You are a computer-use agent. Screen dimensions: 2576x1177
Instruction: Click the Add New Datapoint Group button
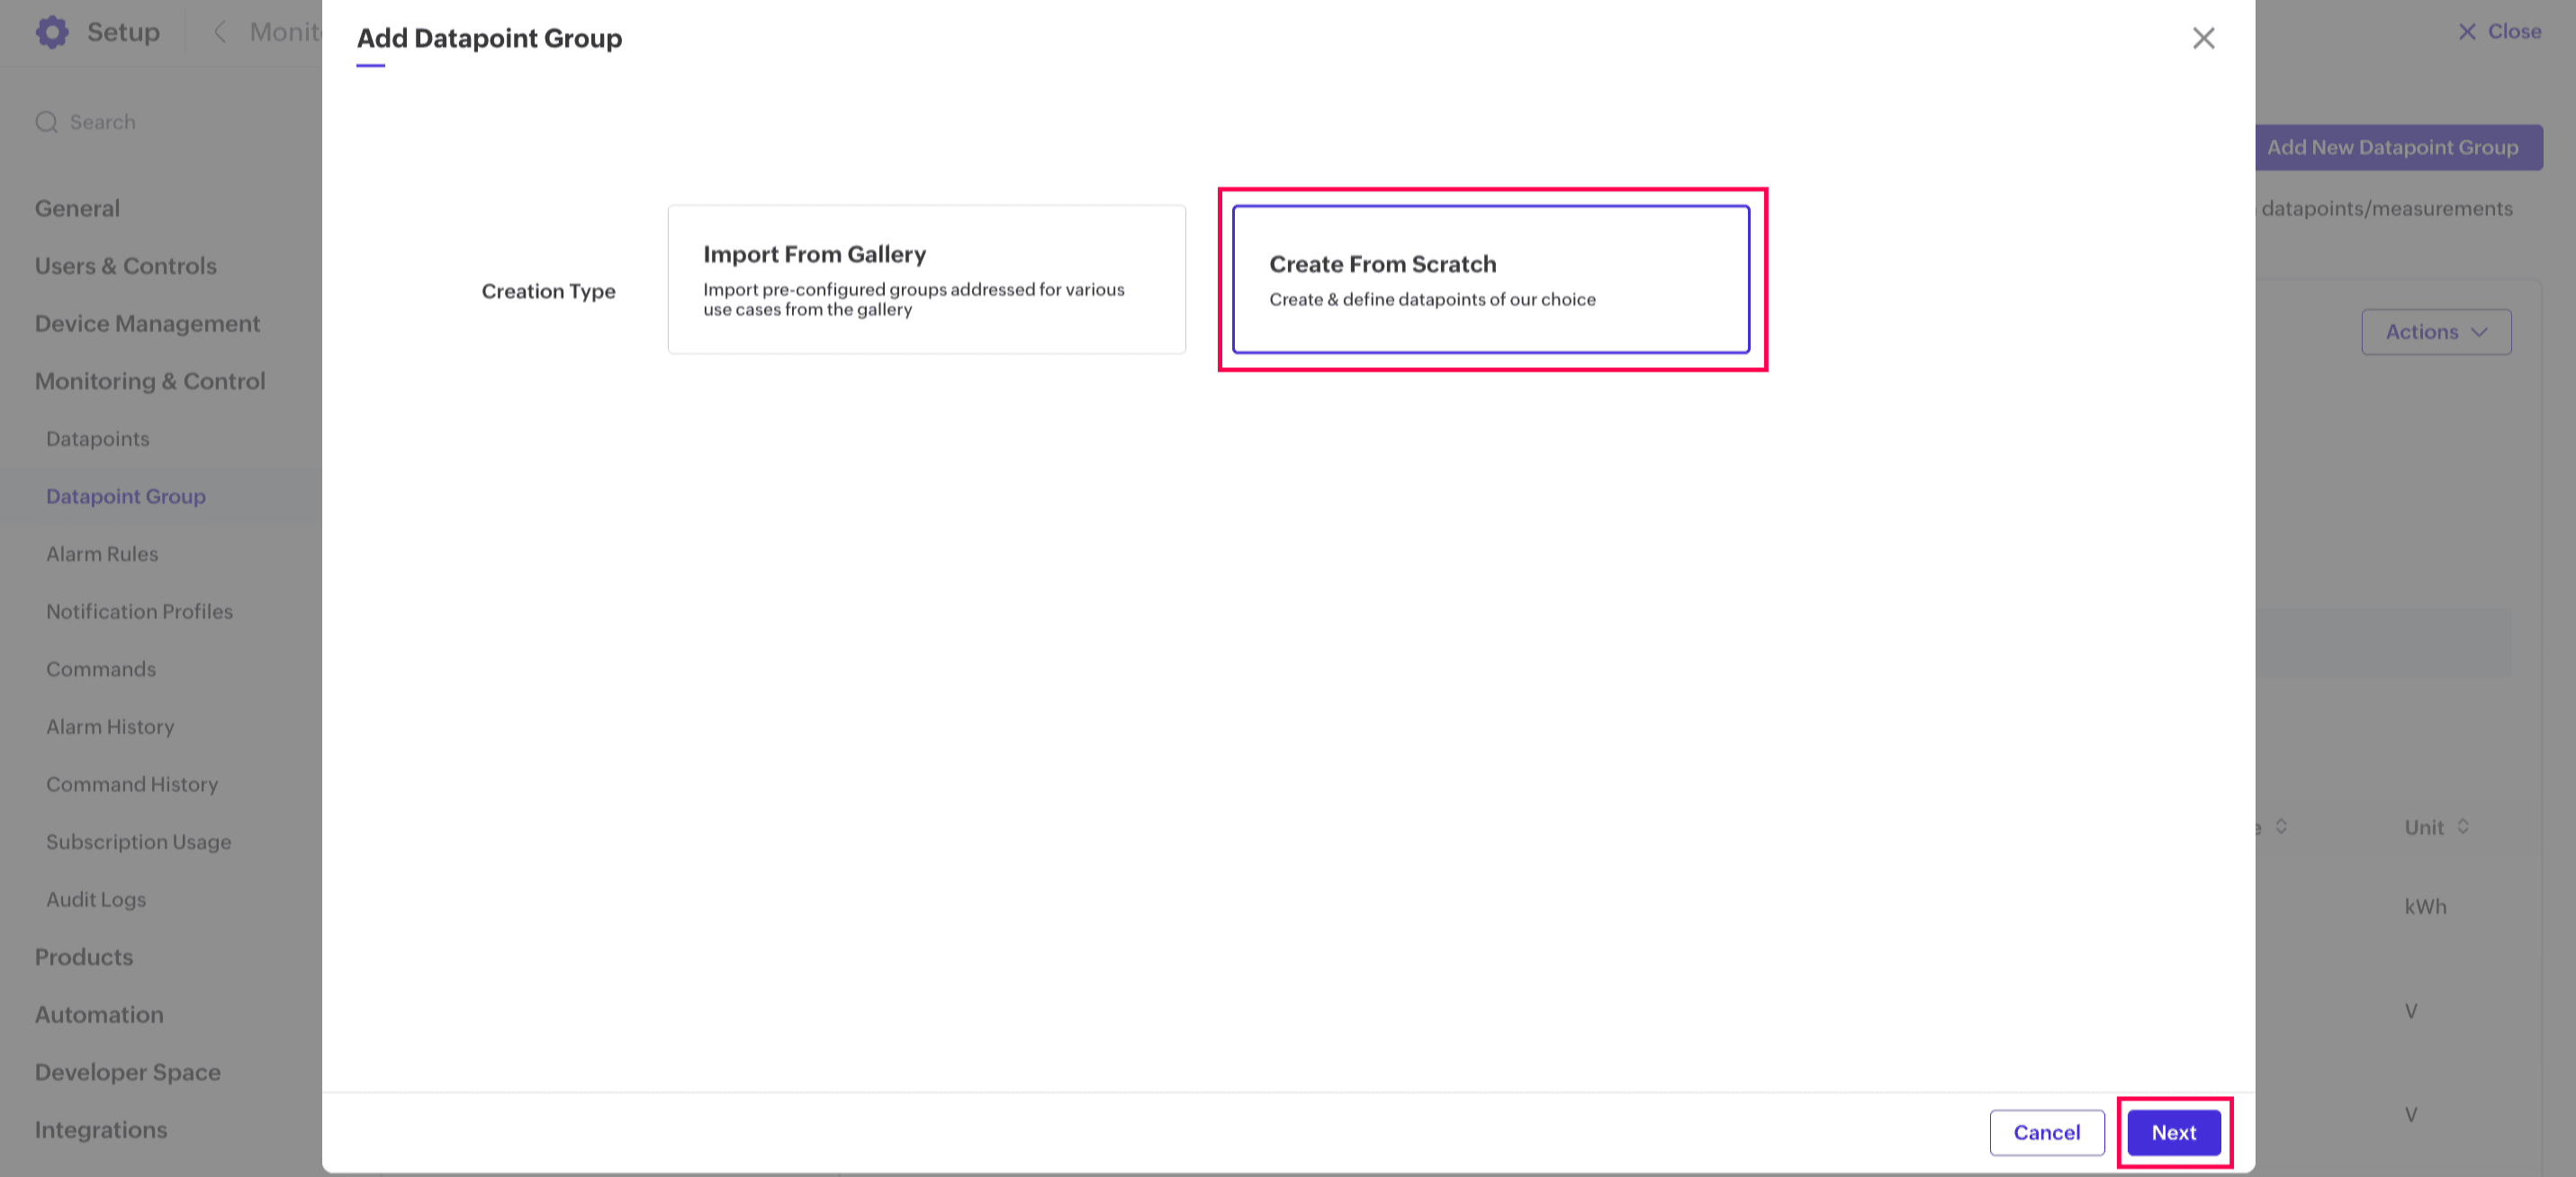tap(2391, 147)
